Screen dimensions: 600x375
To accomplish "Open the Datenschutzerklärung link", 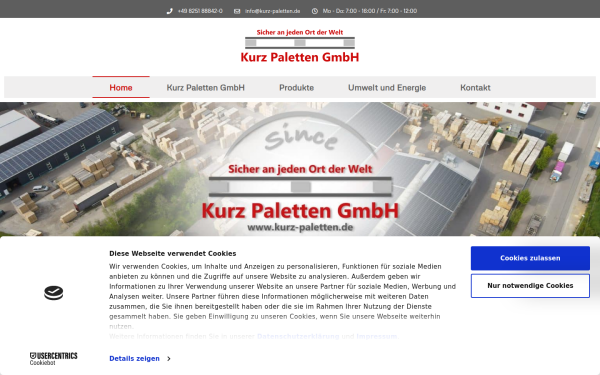I will click(x=298, y=336).
